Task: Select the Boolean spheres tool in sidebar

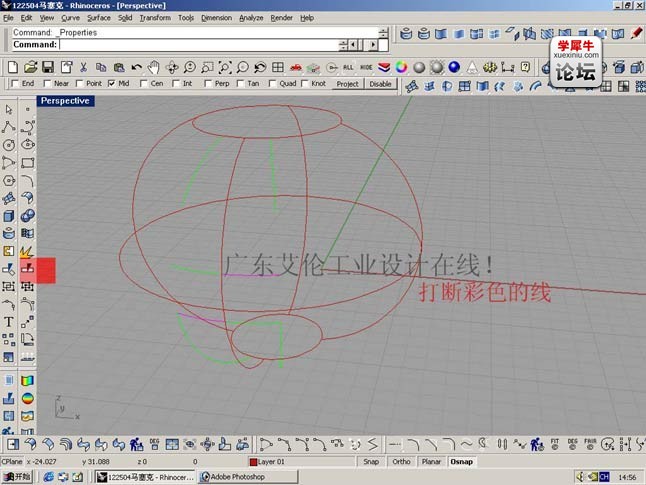Action: point(28,216)
